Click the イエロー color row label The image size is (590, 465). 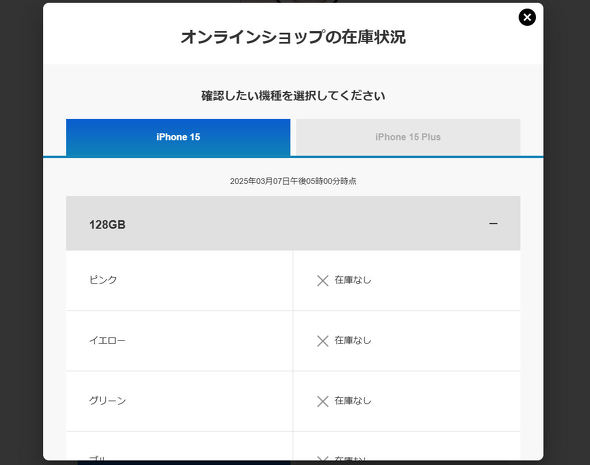(x=107, y=340)
